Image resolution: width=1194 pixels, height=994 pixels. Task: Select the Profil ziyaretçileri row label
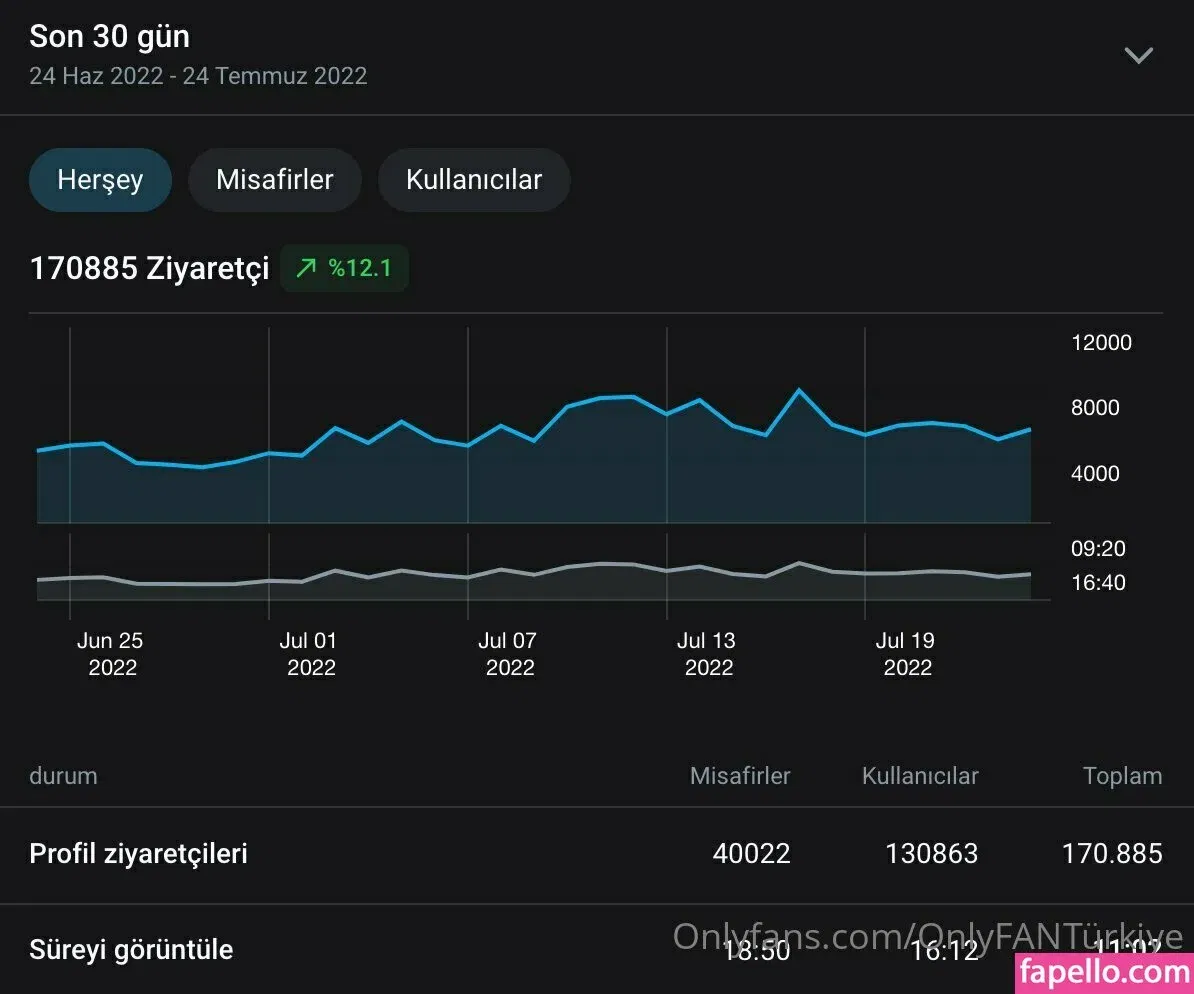(138, 854)
